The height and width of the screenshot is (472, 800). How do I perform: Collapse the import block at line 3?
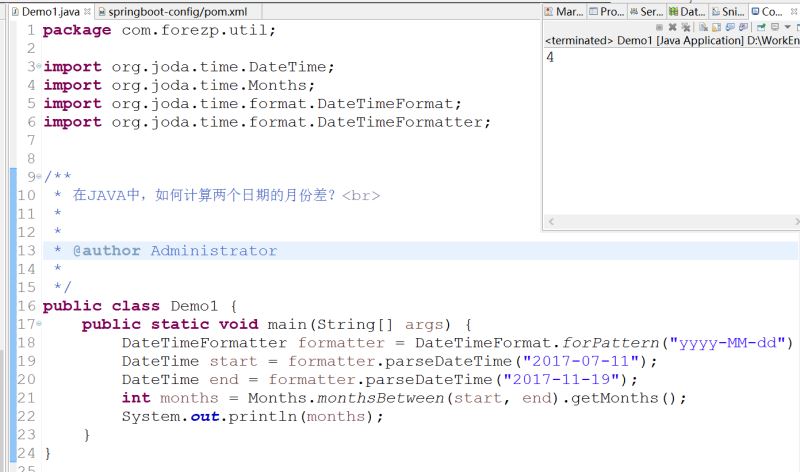(x=39, y=66)
